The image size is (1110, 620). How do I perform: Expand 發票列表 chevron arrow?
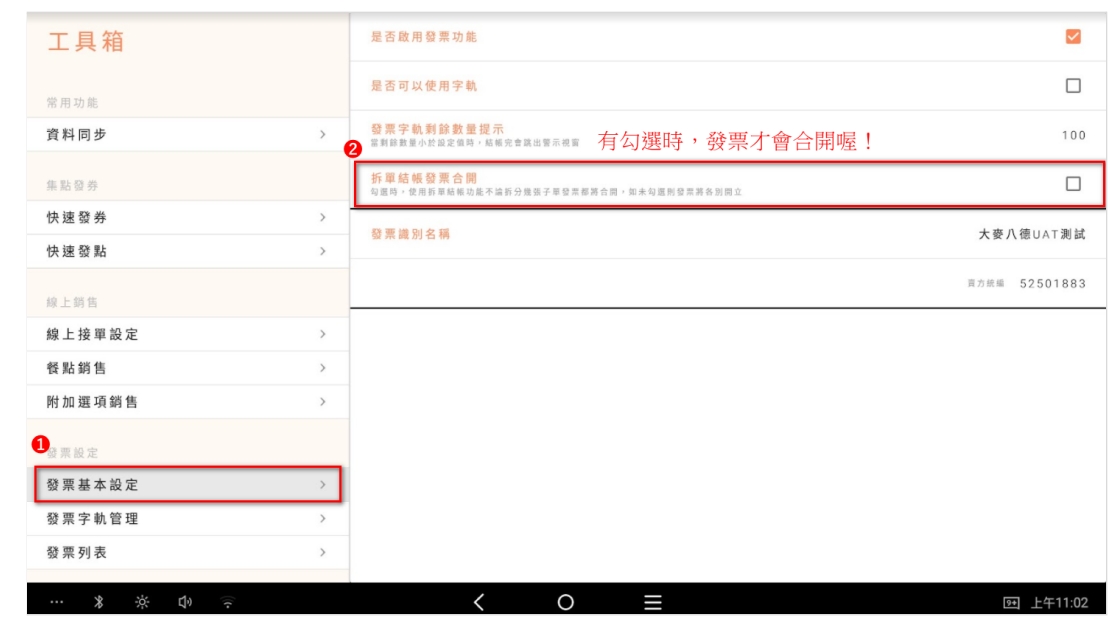point(322,552)
